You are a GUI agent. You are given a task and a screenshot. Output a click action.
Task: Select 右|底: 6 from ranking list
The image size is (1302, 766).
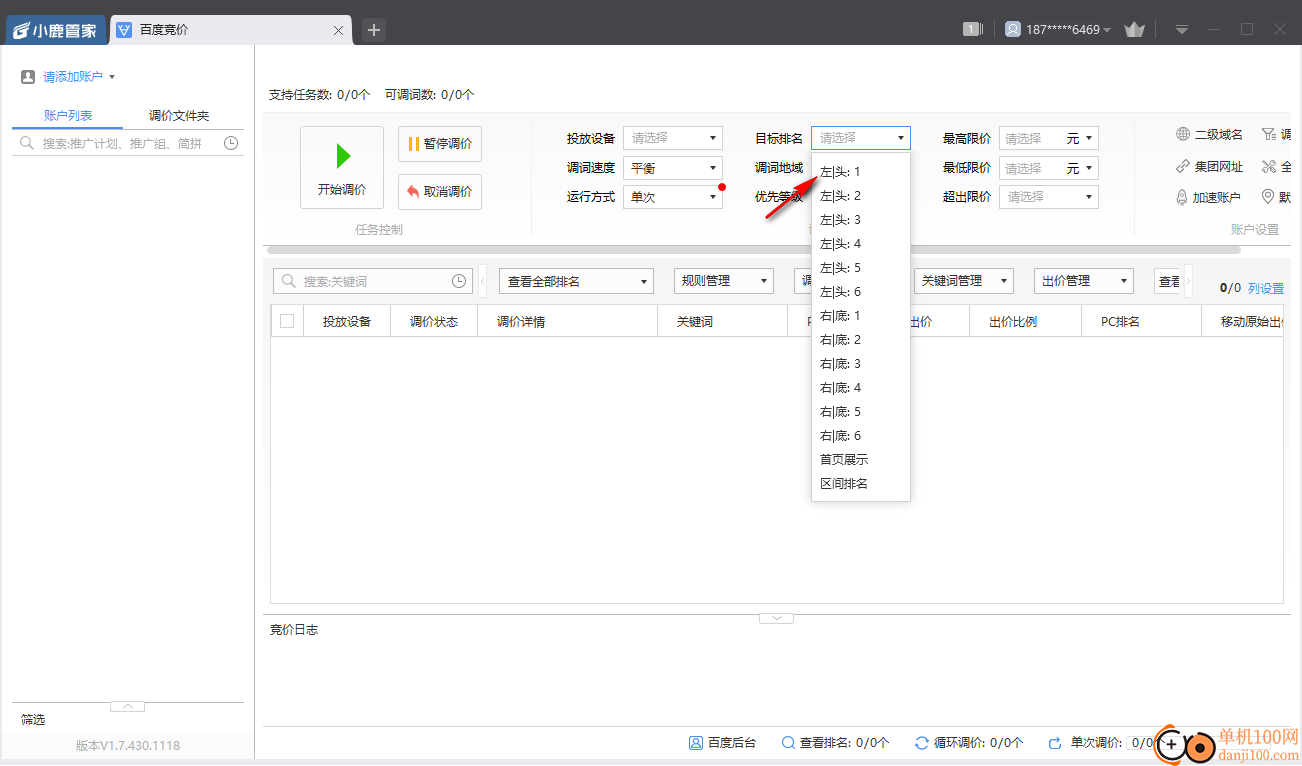[861, 436]
